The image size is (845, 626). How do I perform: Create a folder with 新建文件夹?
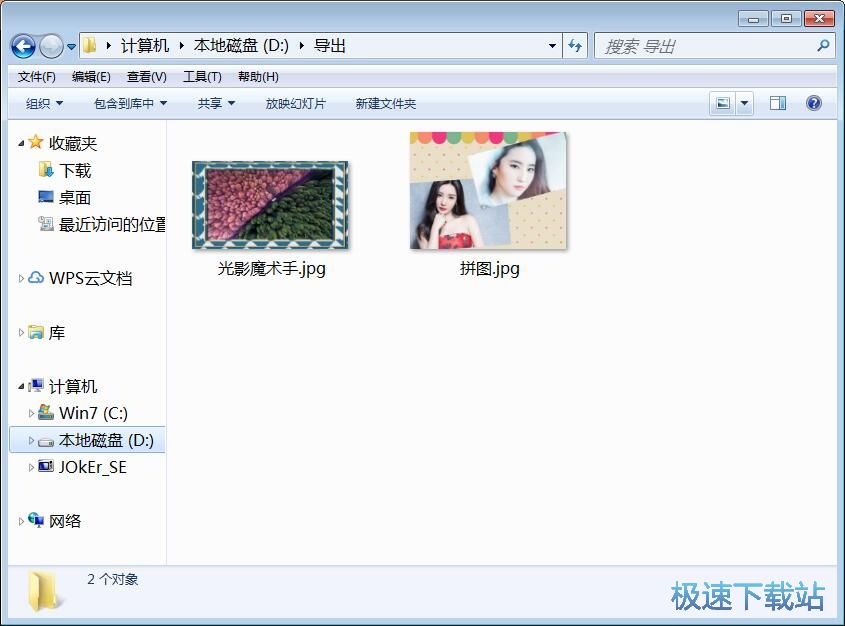(x=385, y=103)
